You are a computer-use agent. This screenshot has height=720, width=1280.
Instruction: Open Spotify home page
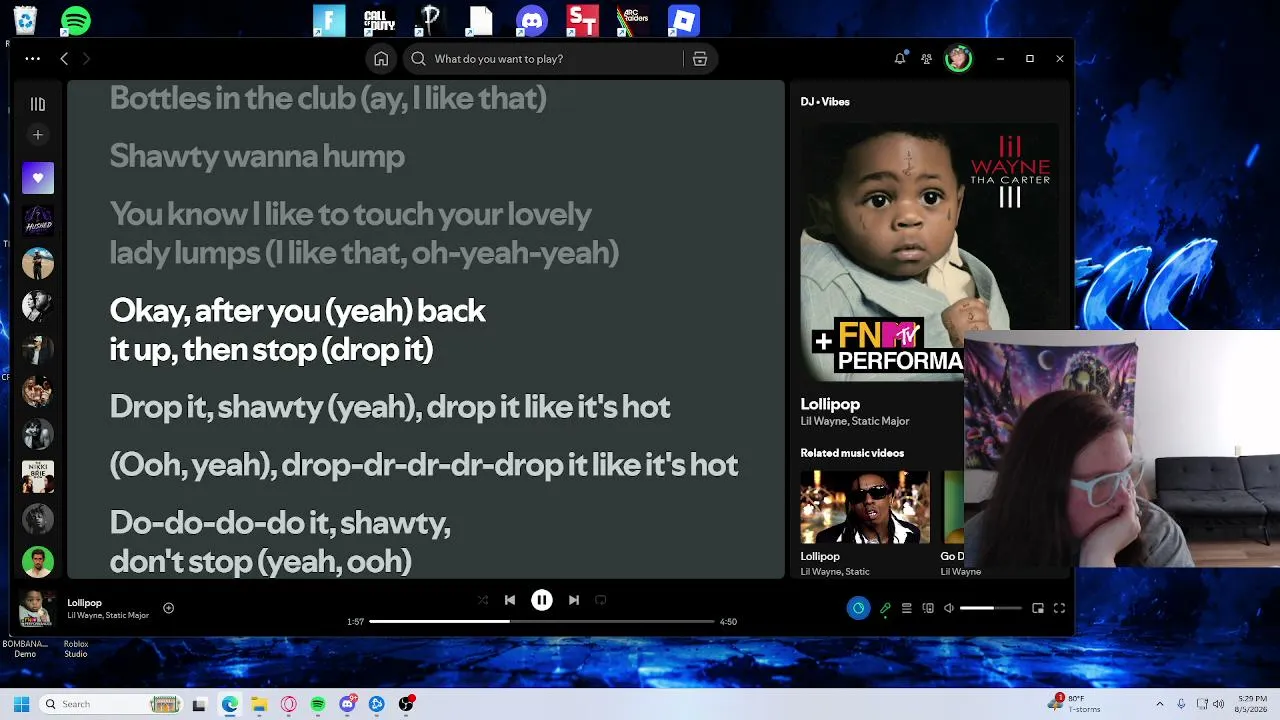tap(381, 59)
